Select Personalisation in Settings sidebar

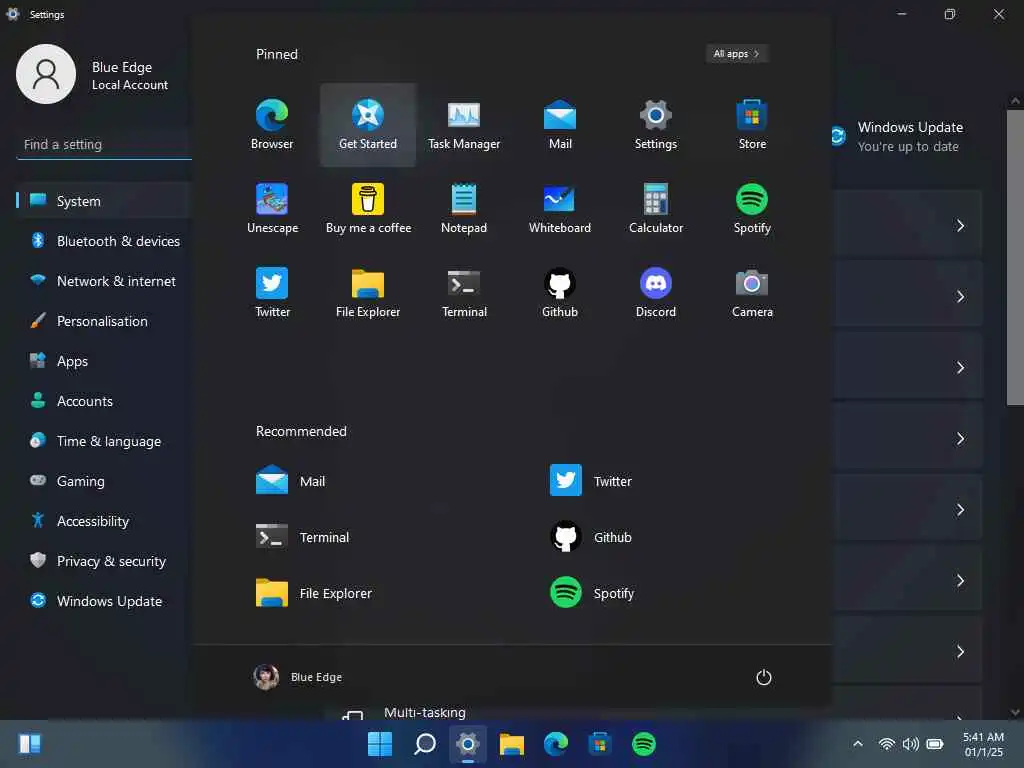tap(103, 321)
